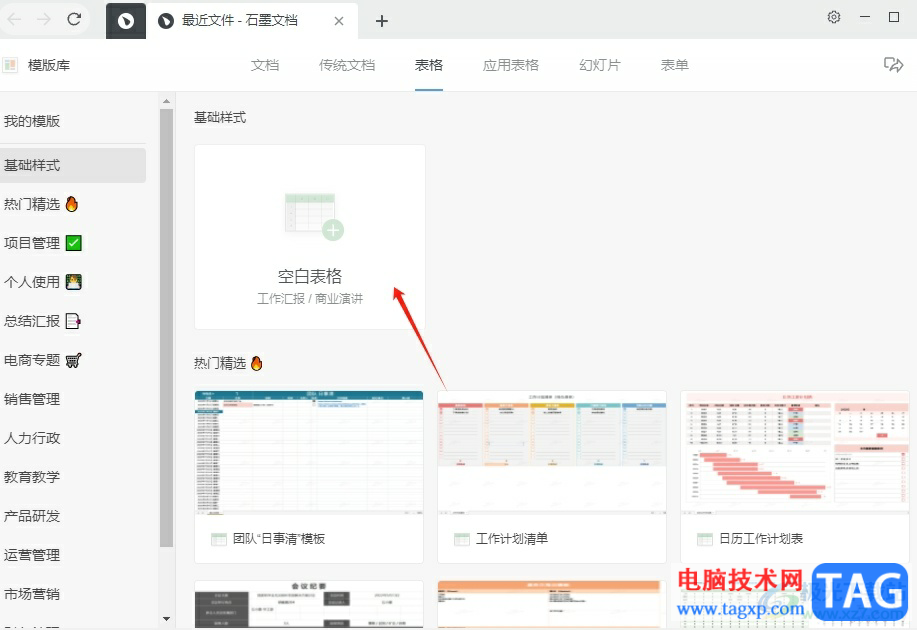
Task: Open 人力行政 category in sidebar
Action: point(32,438)
